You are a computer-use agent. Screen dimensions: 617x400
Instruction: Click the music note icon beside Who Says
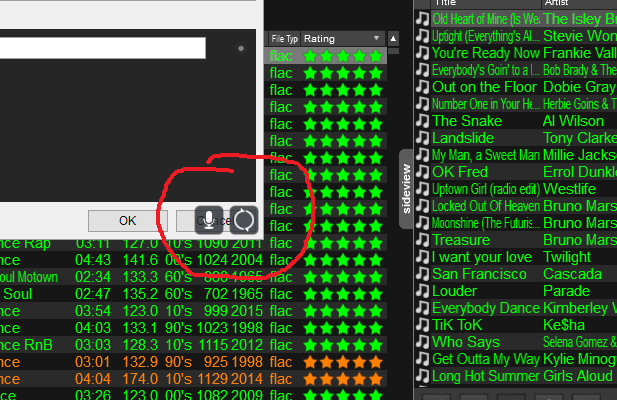tap(423, 342)
